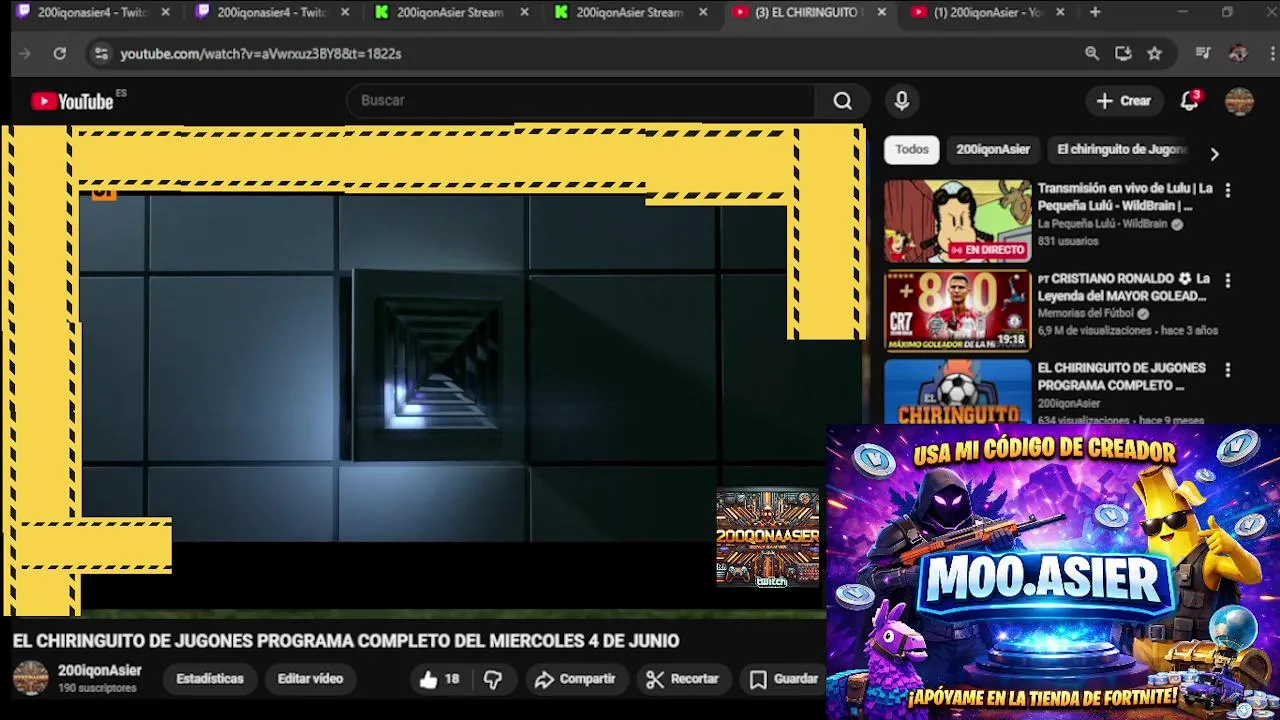Open options menu for CRISTIANO RONALDO video
This screenshot has height=720, width=1280.
click(x=1228, y=281)
